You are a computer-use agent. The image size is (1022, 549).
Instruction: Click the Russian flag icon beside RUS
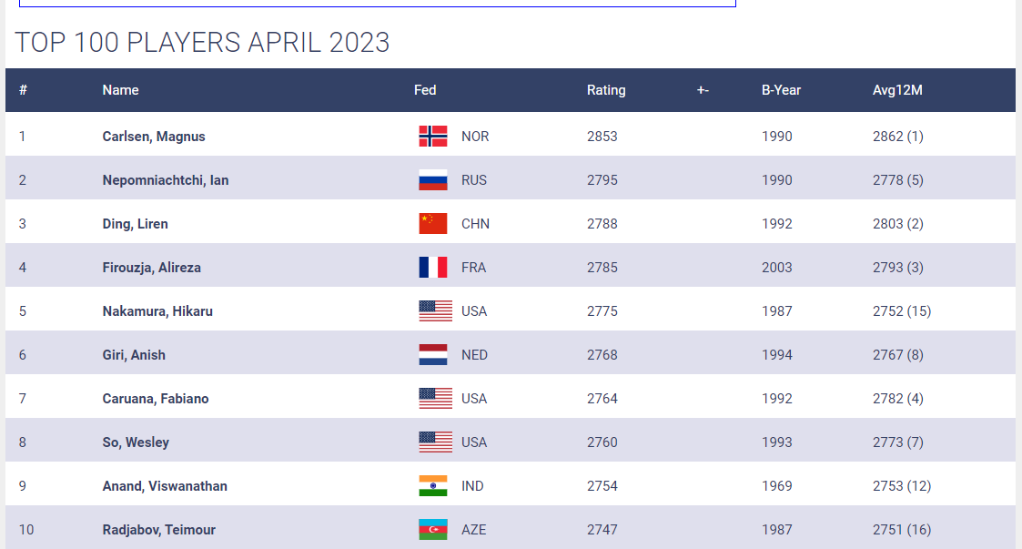[x=433, y=180]
